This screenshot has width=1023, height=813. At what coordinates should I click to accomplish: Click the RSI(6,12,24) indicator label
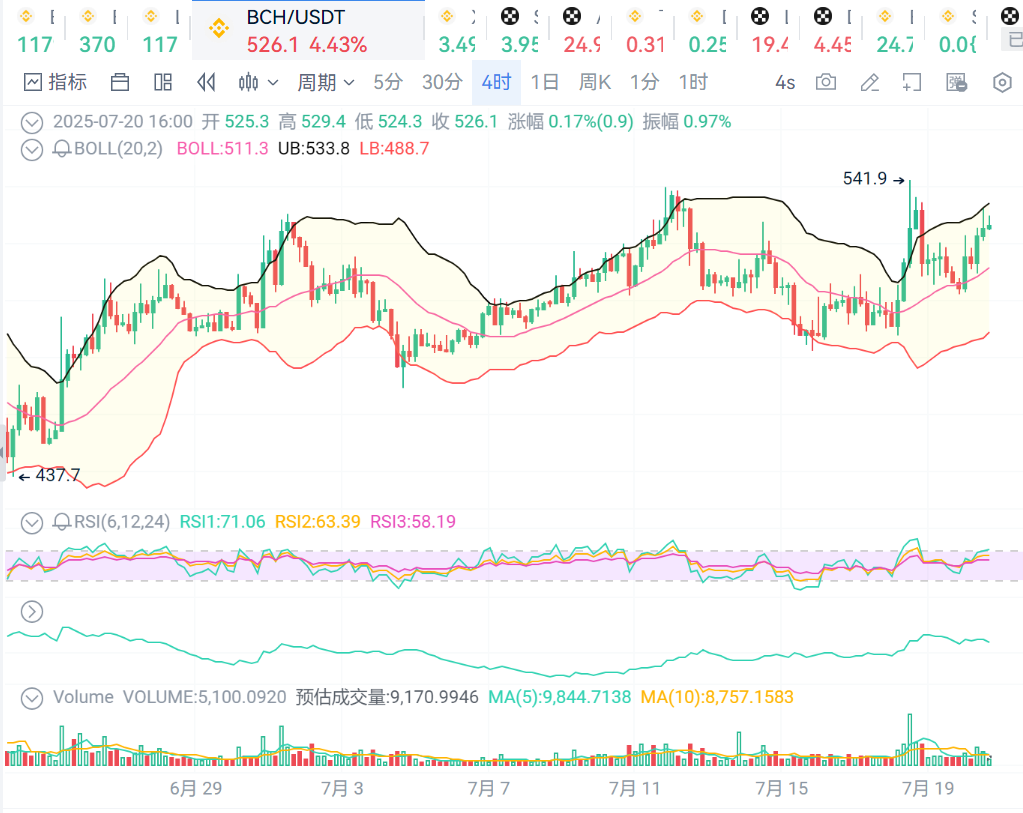click(122, 522)
